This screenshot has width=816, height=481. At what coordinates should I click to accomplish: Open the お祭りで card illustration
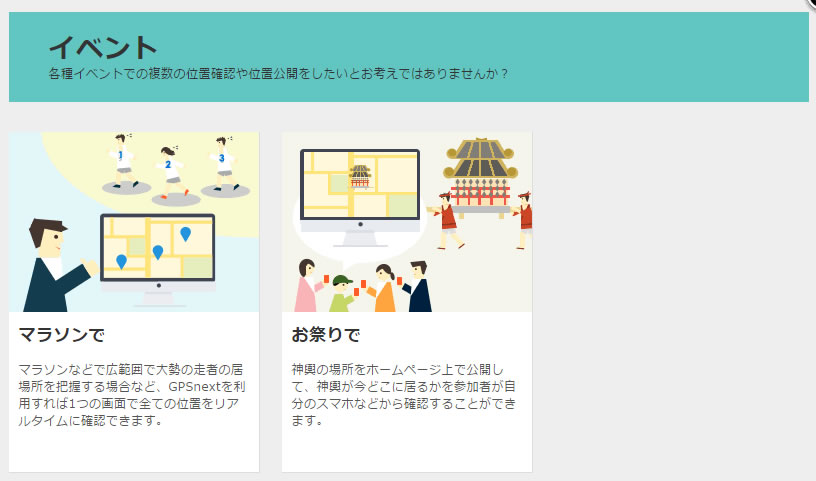click(x=407, y=222)
